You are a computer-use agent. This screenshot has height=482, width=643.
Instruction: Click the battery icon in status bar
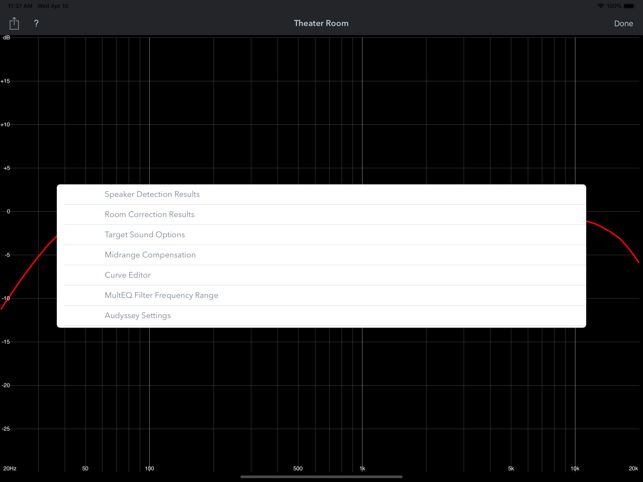coord(629,6)
